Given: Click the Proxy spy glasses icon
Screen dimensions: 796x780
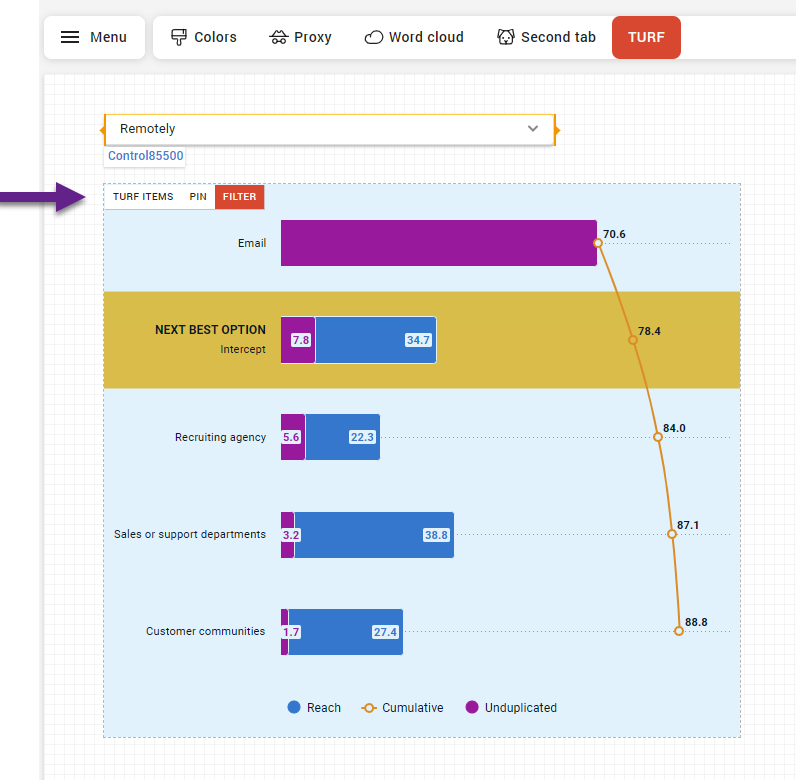Looking at the screenshot, I should pyautogui.click(x=279, y=37).
